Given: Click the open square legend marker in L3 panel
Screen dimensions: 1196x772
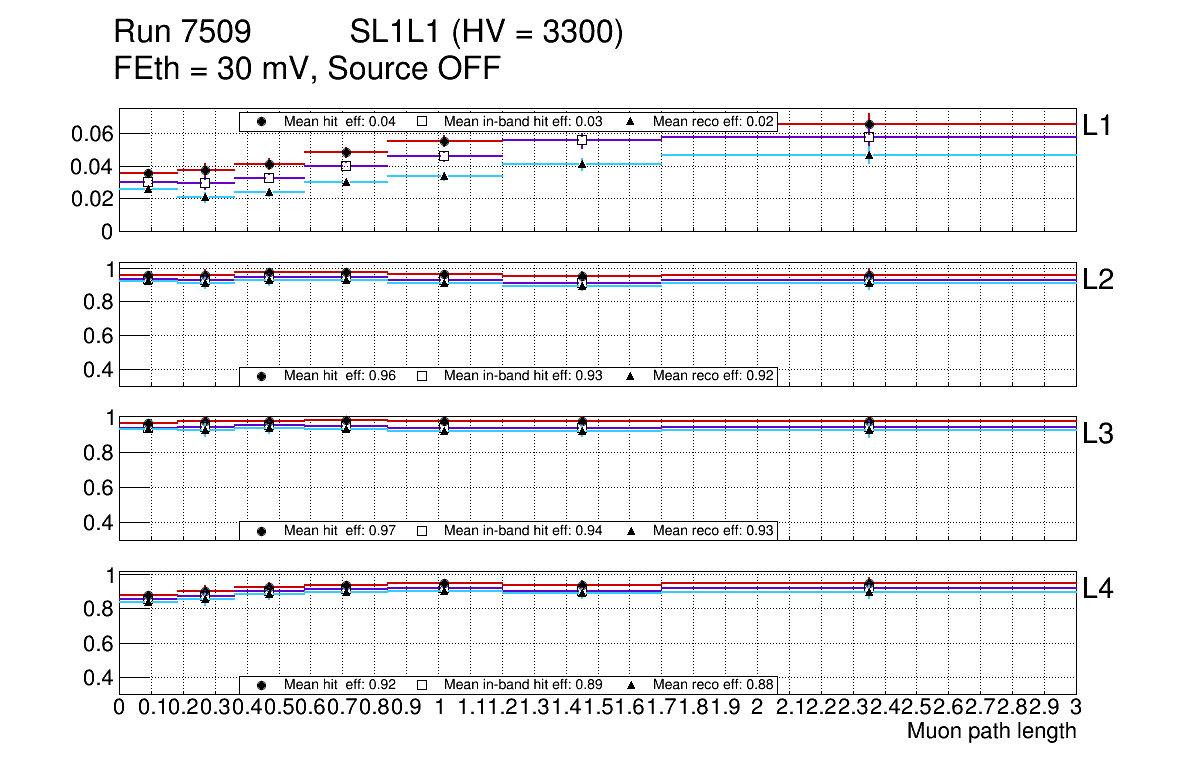Looking at the screenshot, I should [422, 530].
